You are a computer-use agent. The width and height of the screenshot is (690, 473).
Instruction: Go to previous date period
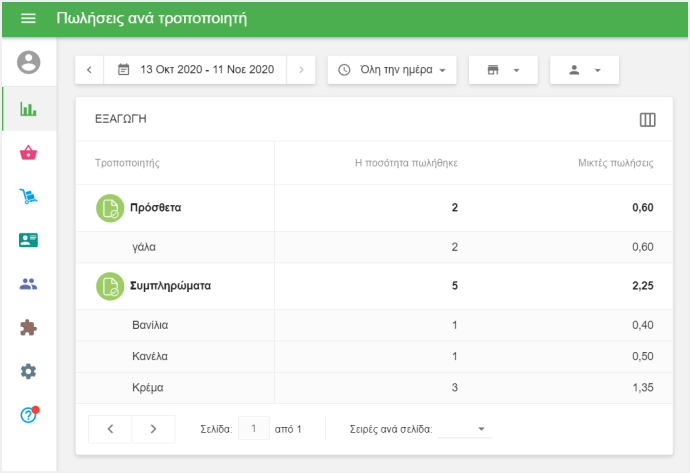click(x=89, y=70)
